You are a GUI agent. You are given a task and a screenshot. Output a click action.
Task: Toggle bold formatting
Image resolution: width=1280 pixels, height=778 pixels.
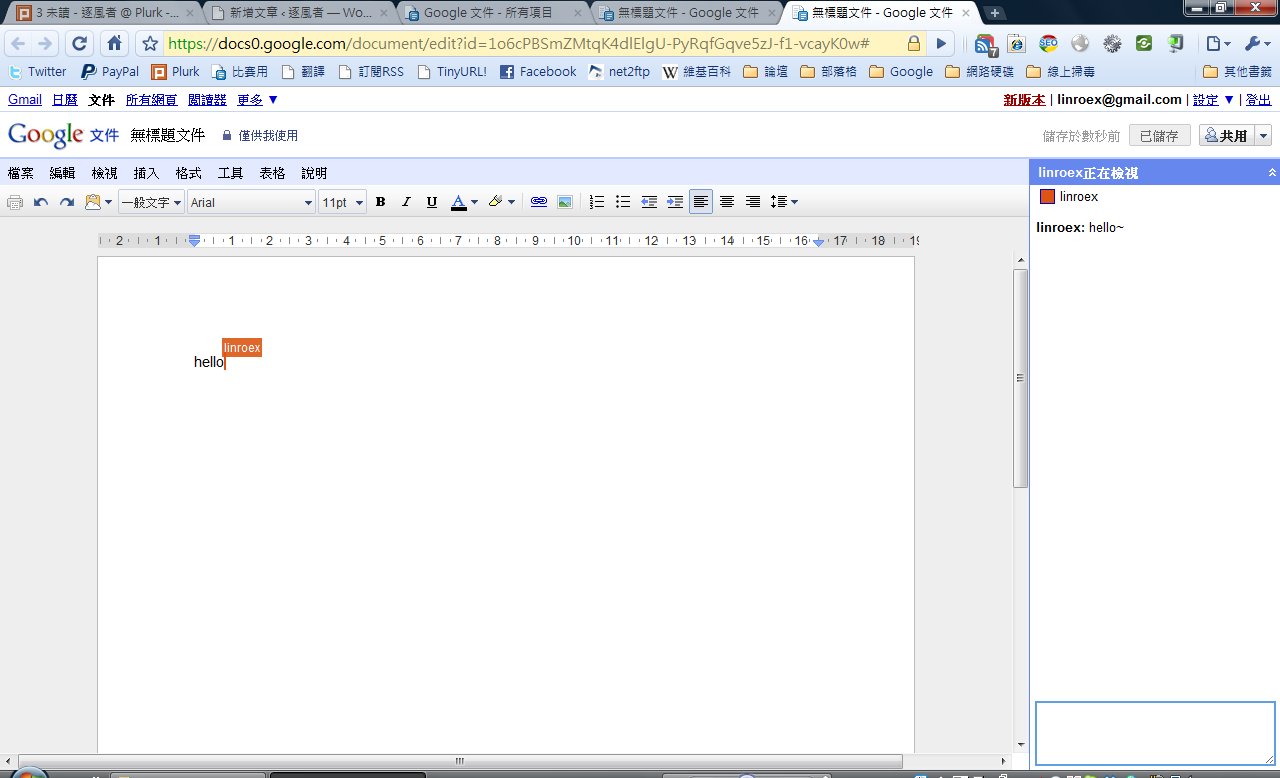381,202
